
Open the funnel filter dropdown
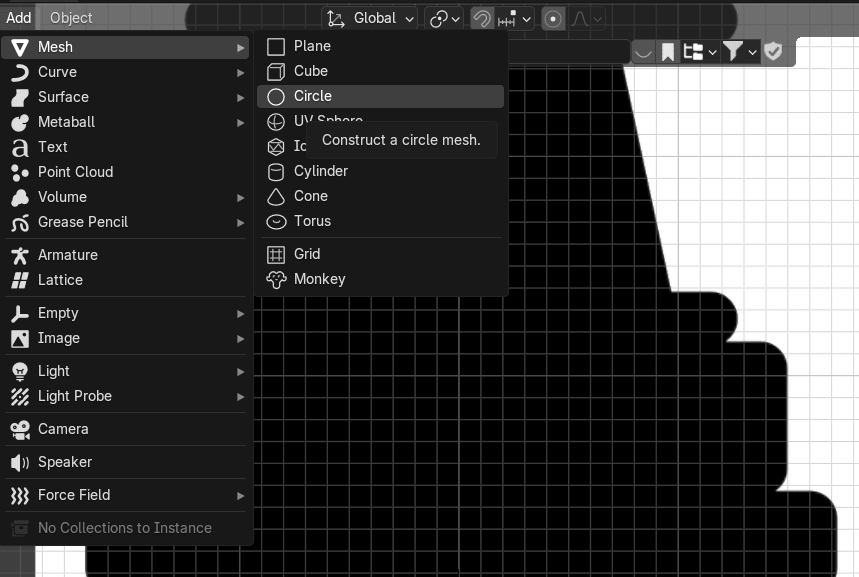coord(740,51)
